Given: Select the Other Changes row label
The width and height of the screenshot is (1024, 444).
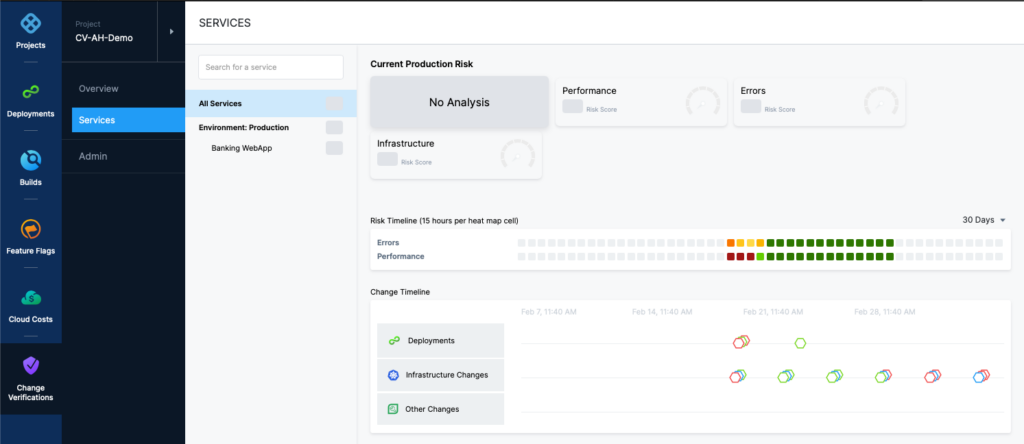Looking at the screenshot, I should coord(441,409).
